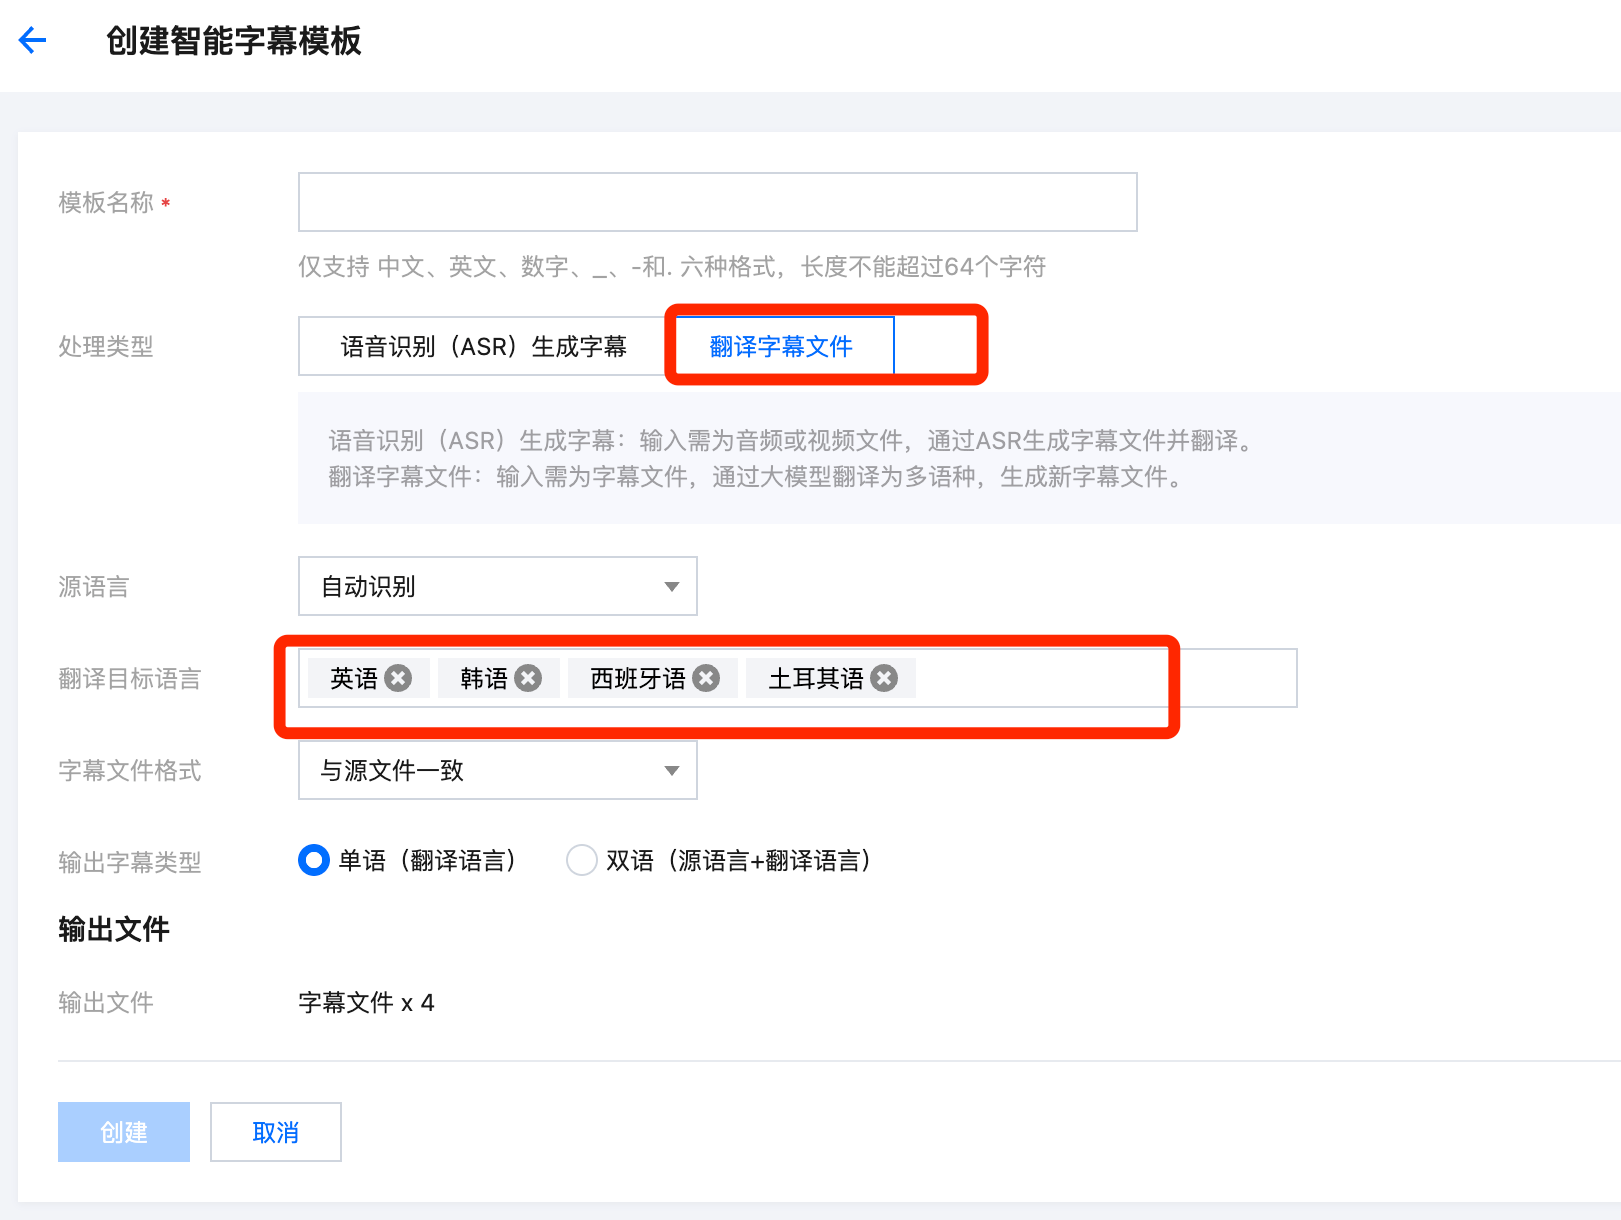This screenshot has width=1621, height=1220.
Task: Remove the 西班牙语 language tag
Action: click(706, 679)
